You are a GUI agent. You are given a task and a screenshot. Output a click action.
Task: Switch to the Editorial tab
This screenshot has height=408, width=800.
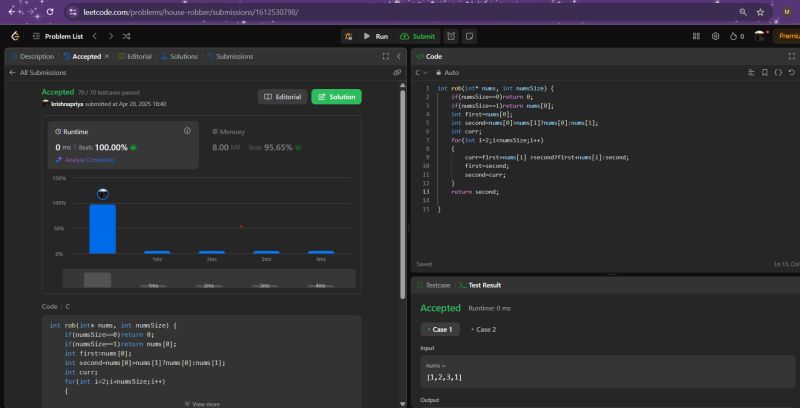(x=135, y=57)
